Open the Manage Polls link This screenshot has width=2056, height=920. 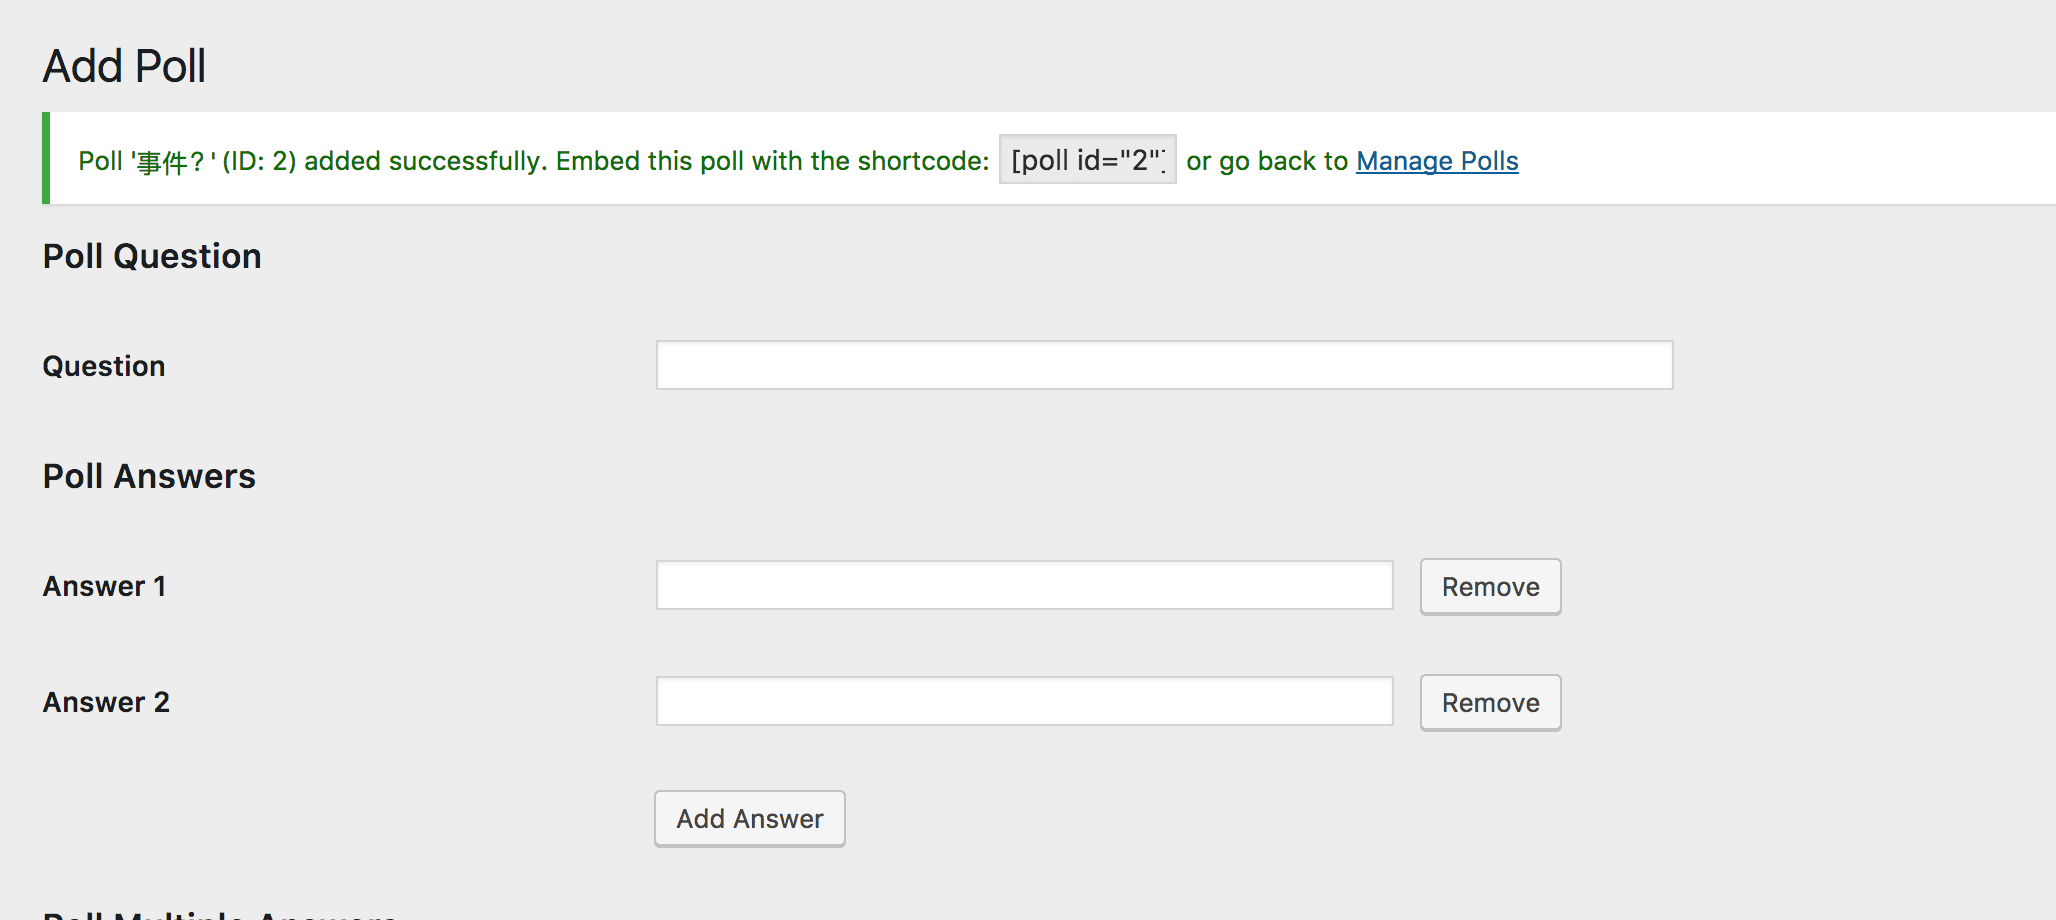click(x=1437, y=161)
